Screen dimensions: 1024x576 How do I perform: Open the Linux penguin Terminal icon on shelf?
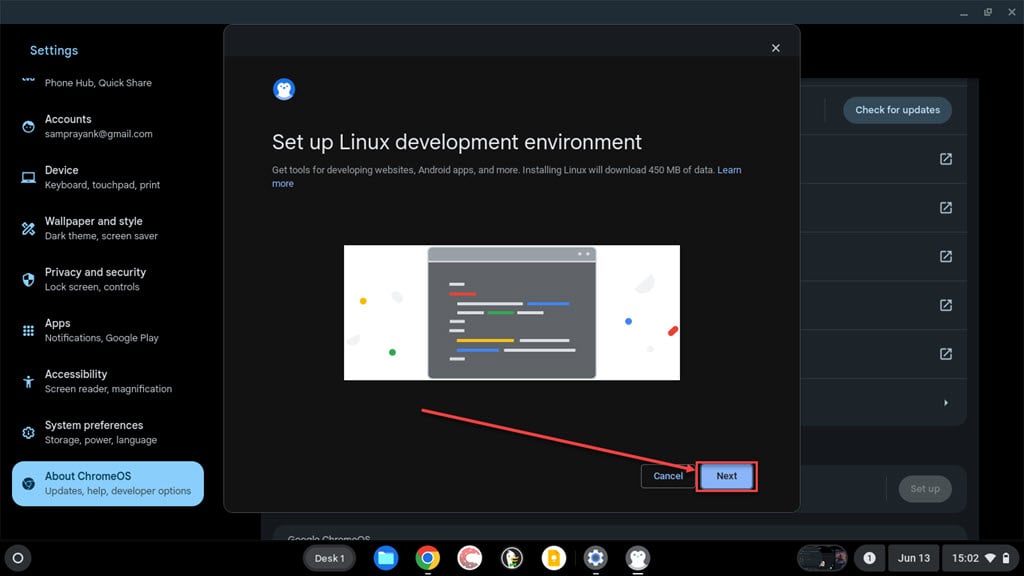click(x=637, y=558)
